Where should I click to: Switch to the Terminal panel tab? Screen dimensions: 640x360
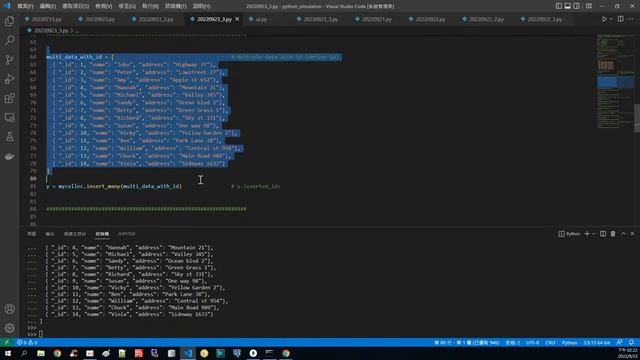tap(102, 234)
